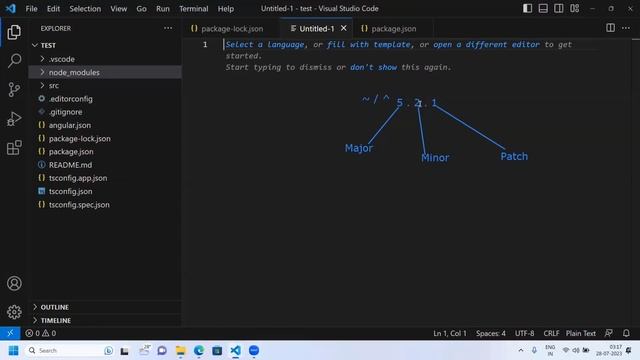Open the editor More Actions ellipsis
640x360 pixels.
coord(626,28)
